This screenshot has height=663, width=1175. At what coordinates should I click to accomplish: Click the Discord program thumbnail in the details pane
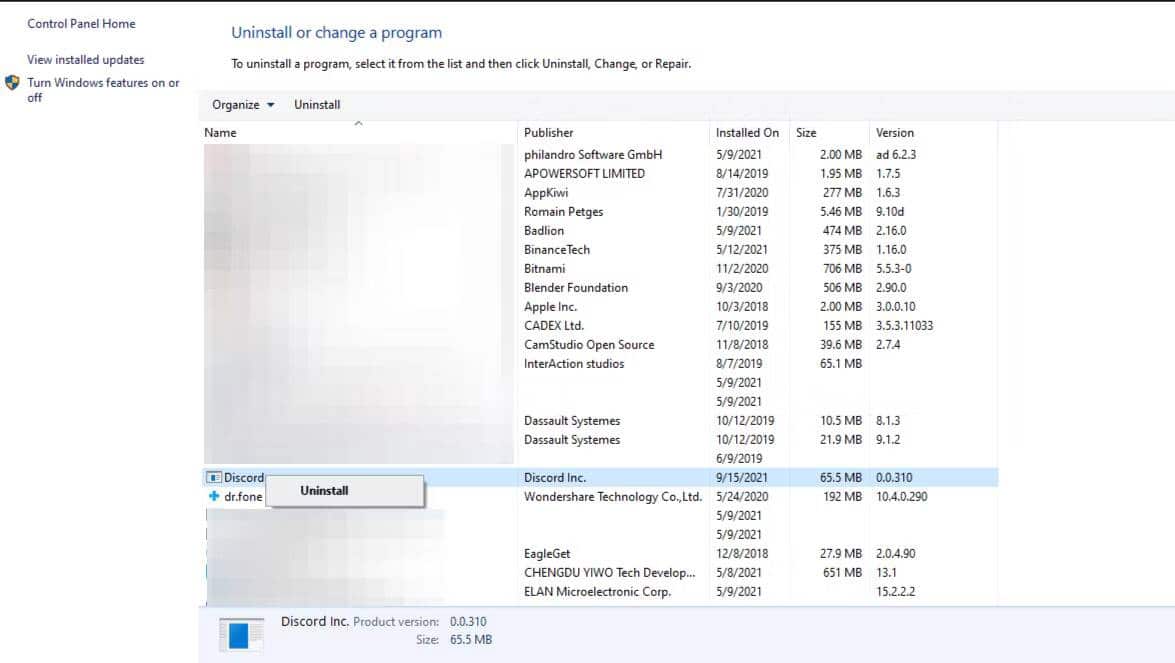[x=240, y=632]
